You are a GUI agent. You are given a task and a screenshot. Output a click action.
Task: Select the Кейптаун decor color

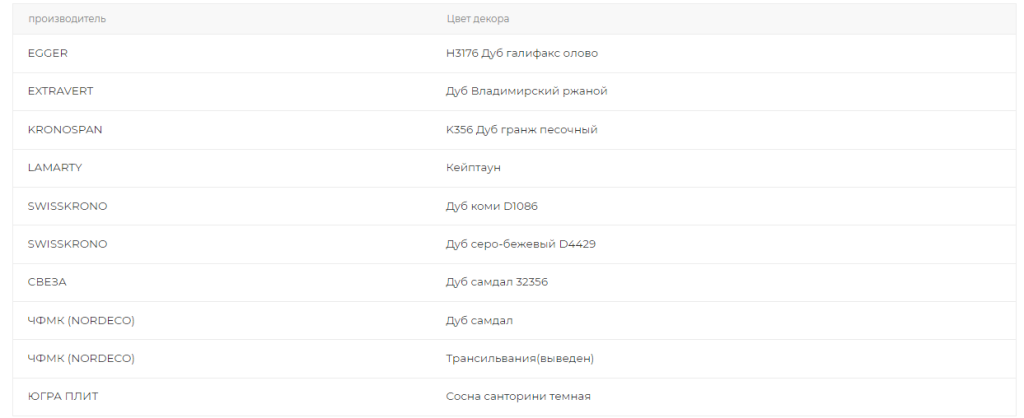473,168
